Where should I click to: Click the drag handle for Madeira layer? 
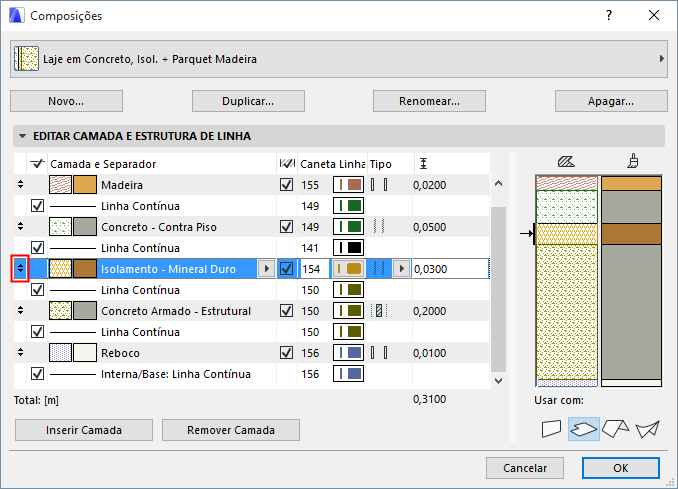coord(20,185)
